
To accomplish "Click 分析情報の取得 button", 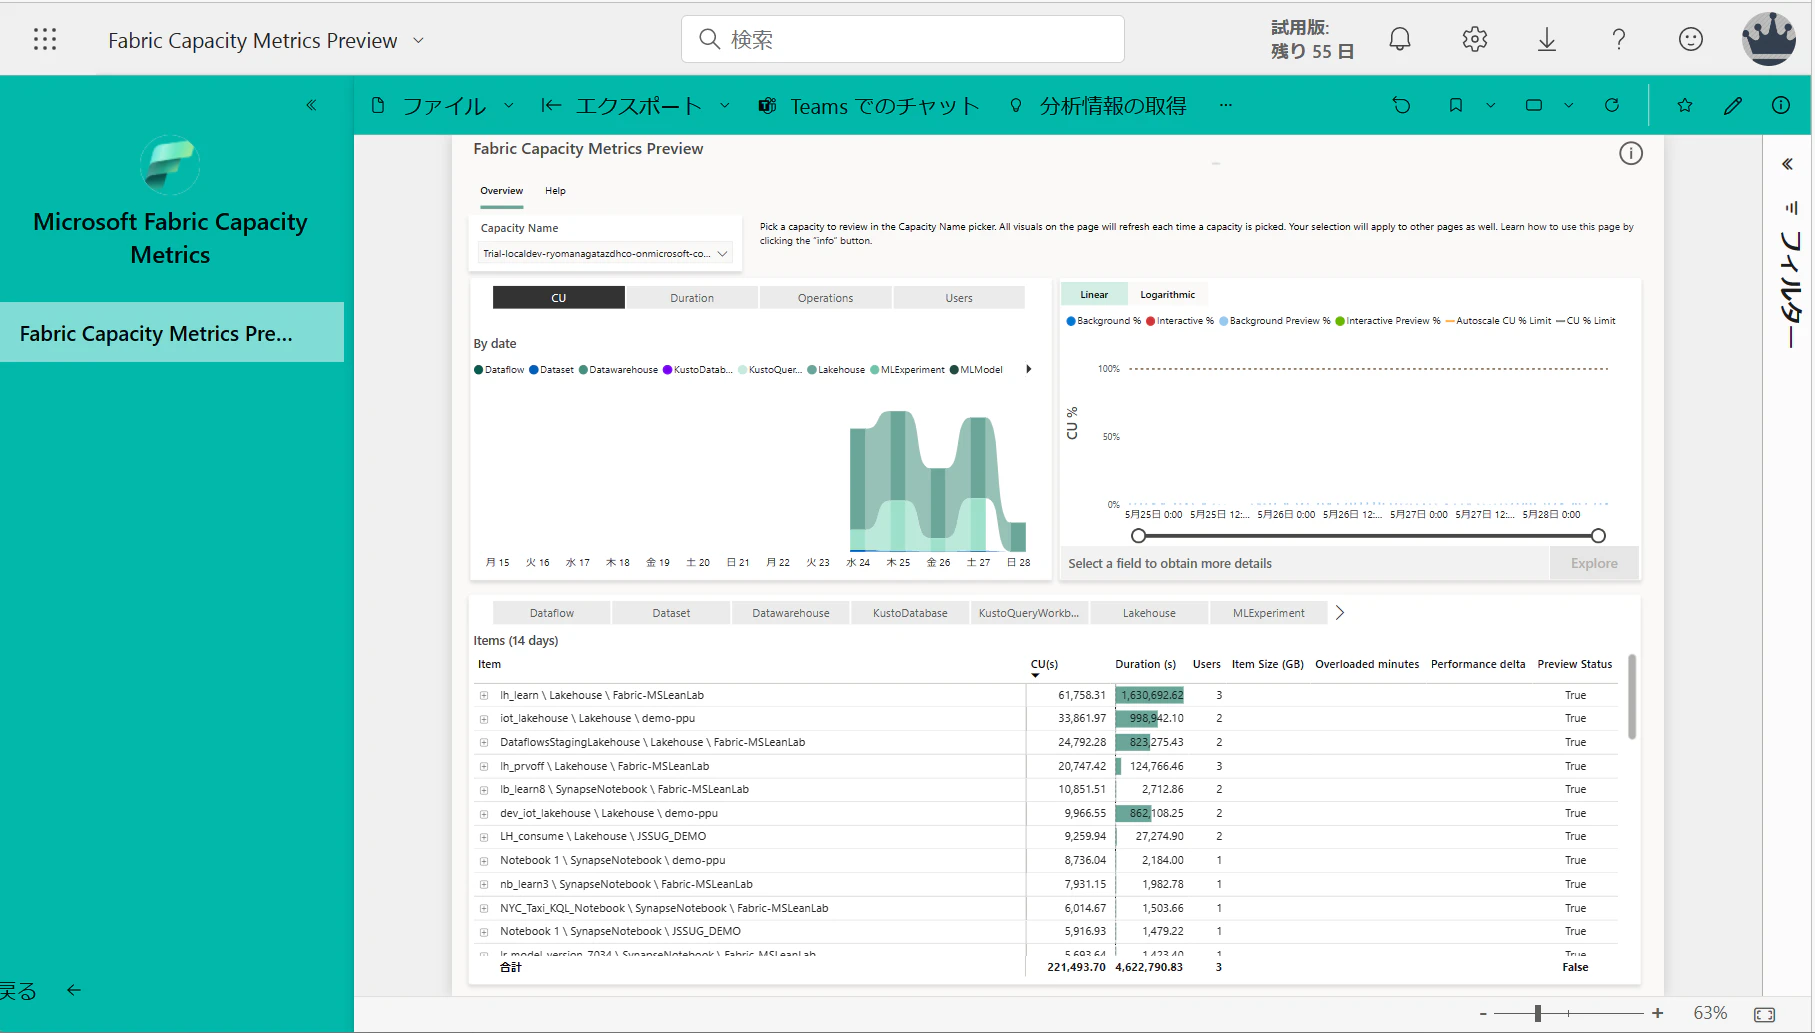I will 1098,105.
